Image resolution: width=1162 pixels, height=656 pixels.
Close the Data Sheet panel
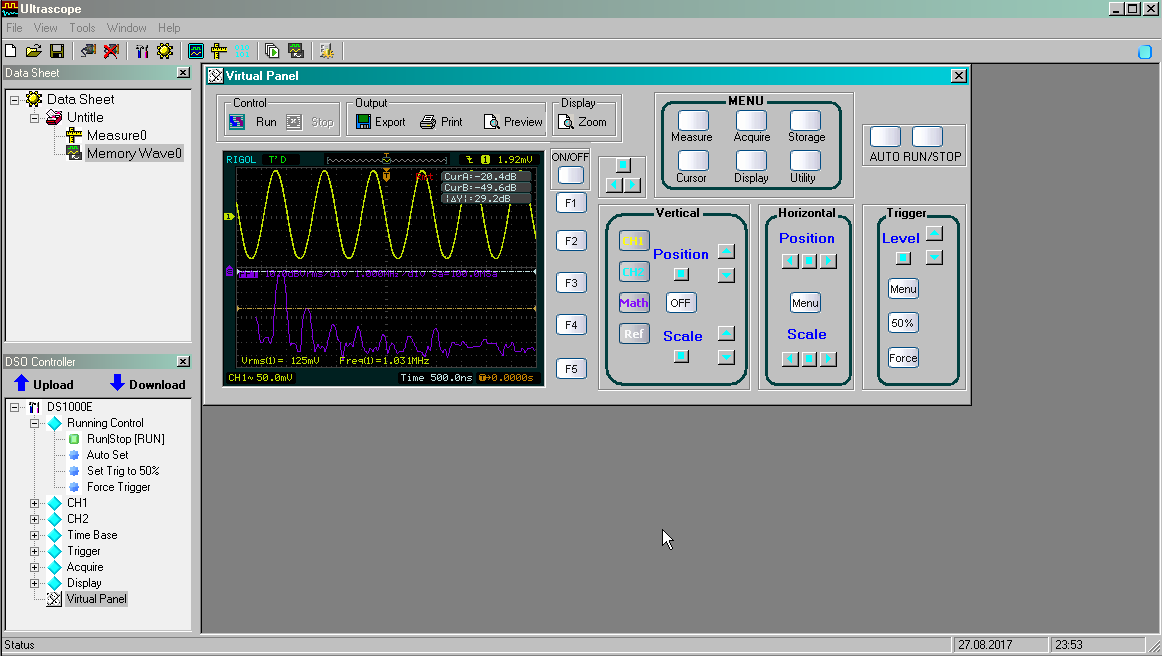(183, 73)
